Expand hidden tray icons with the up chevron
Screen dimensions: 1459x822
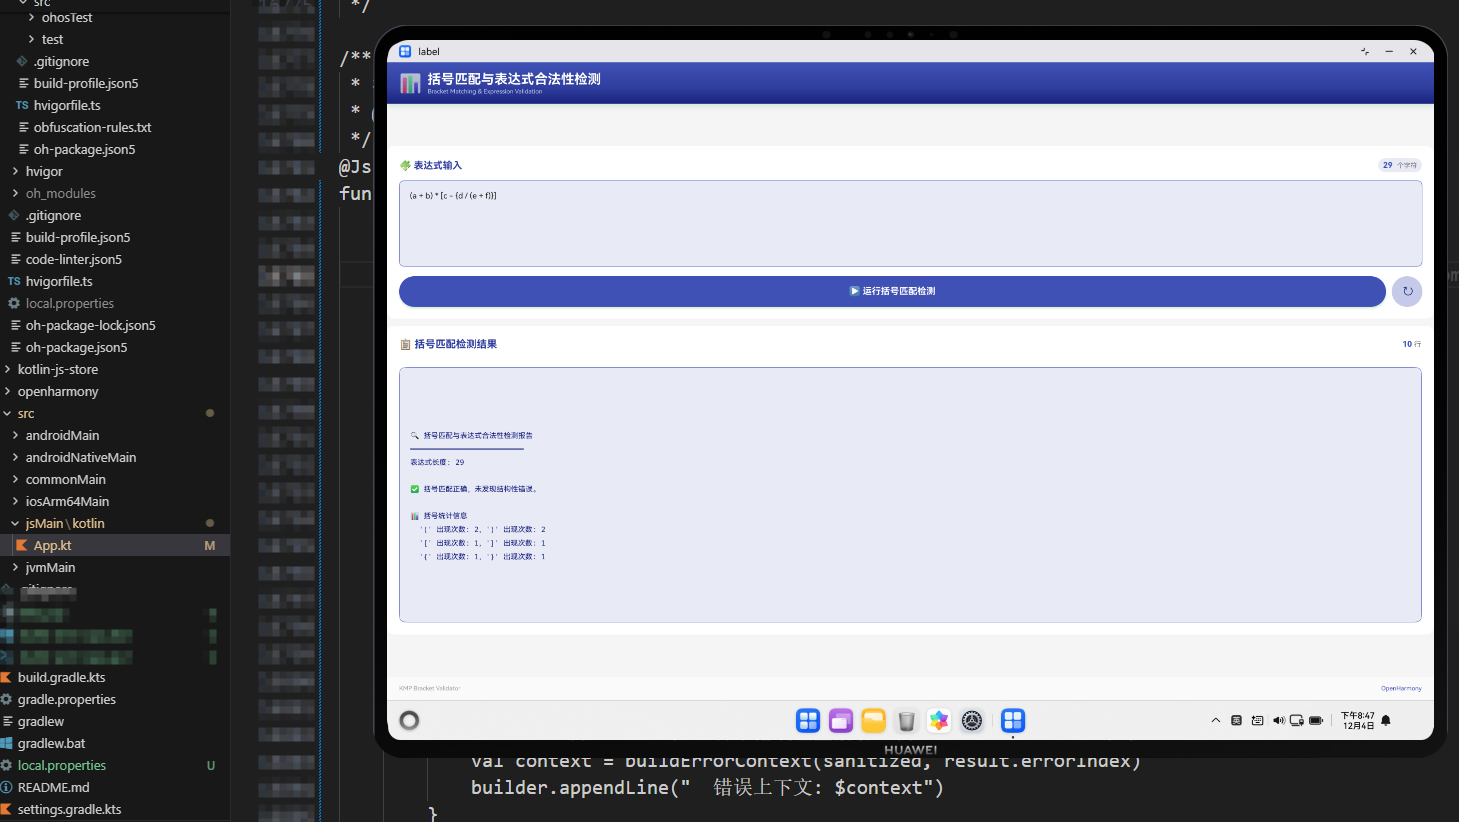click(x=1216, y=720)
